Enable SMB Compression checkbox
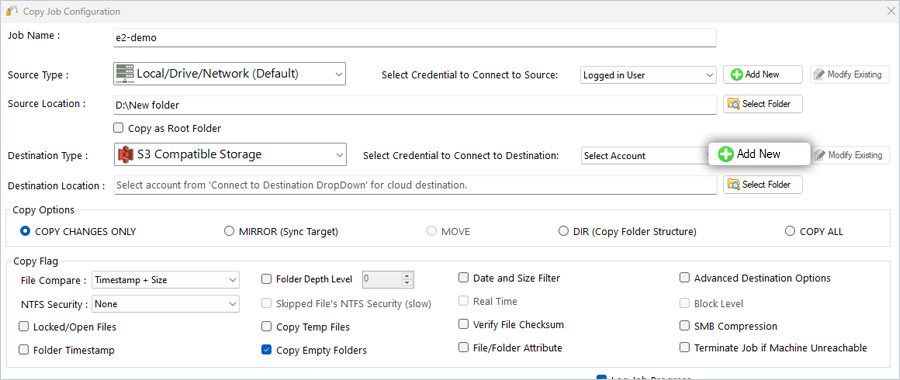 (x=684, y=326)
